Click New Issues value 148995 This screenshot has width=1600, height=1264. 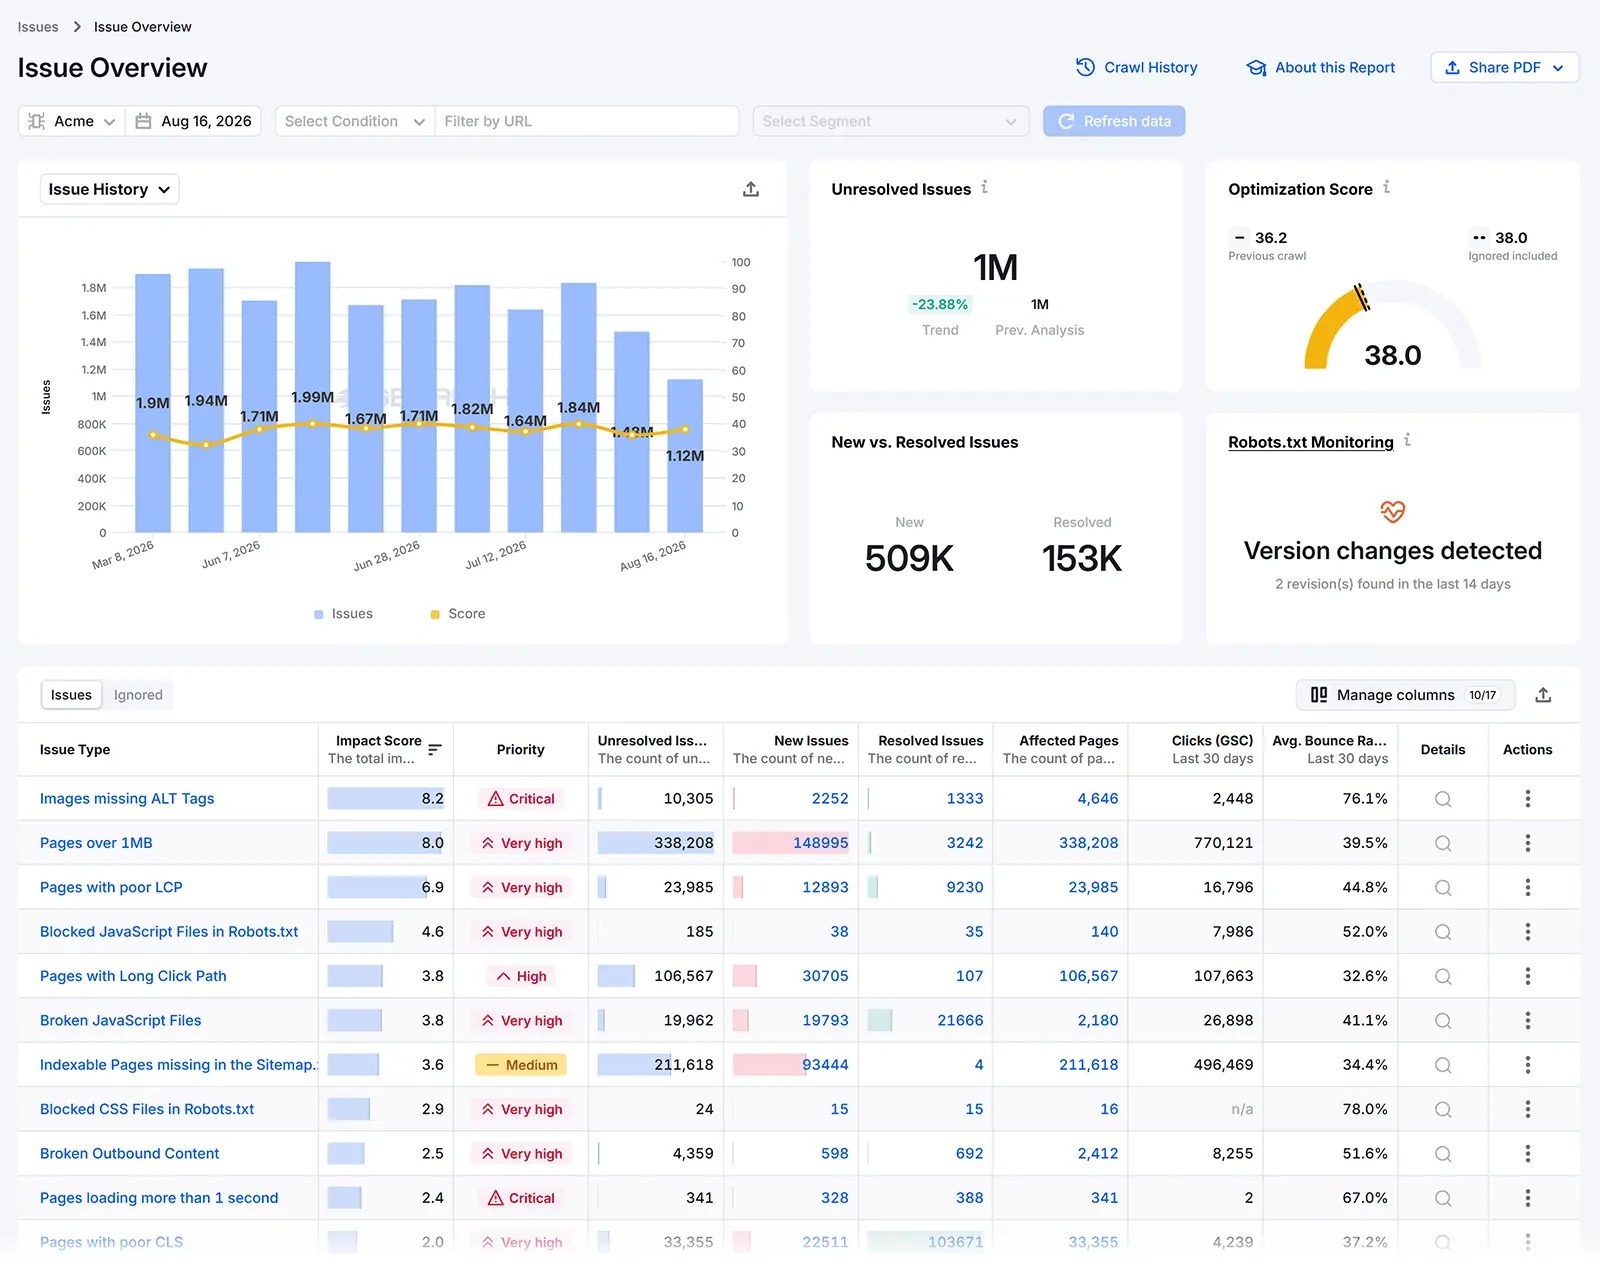click(x=820, y=843)
